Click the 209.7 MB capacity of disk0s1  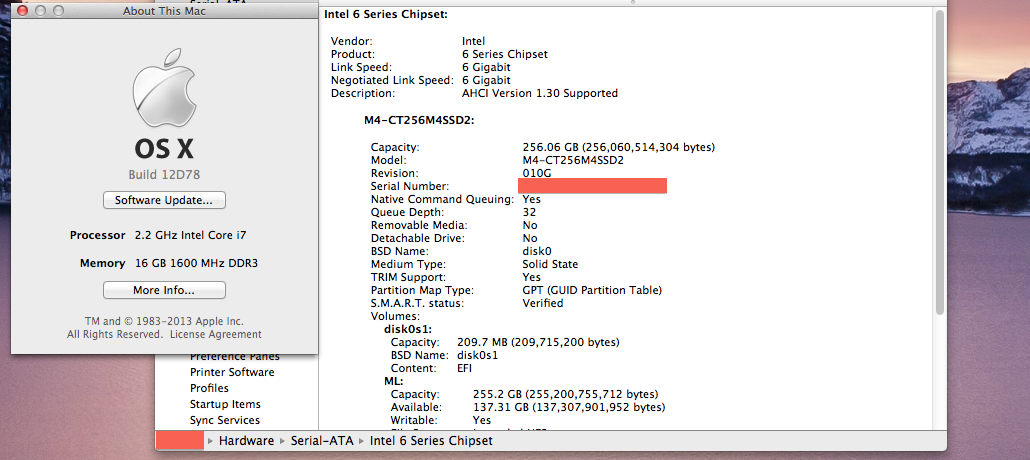point(538,342)
